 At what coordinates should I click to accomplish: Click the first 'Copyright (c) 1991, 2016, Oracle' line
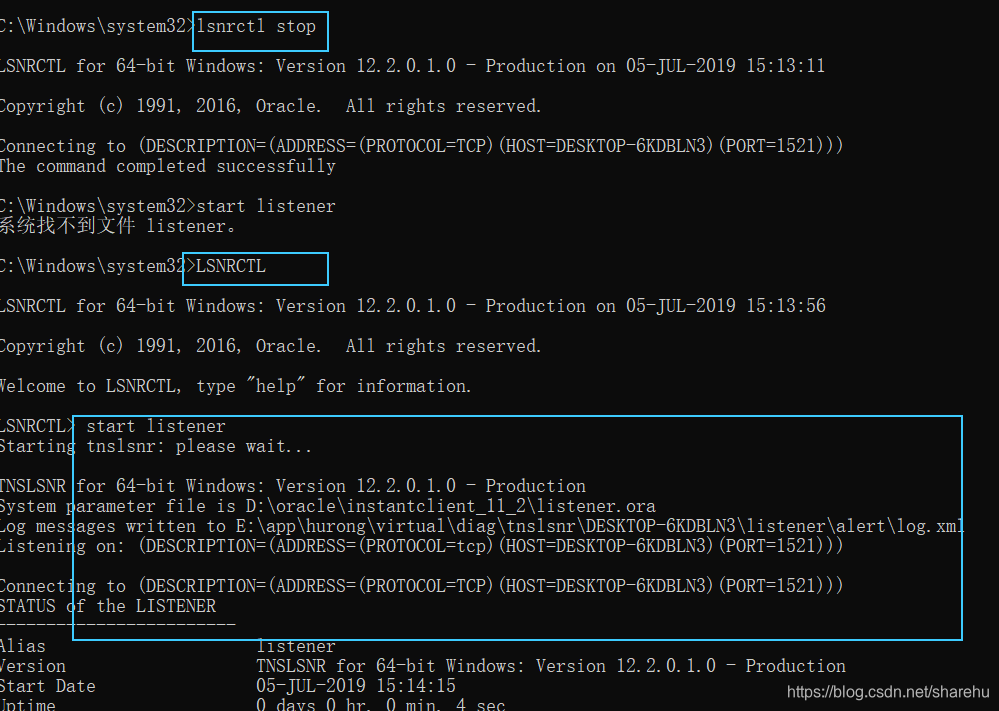270,106
